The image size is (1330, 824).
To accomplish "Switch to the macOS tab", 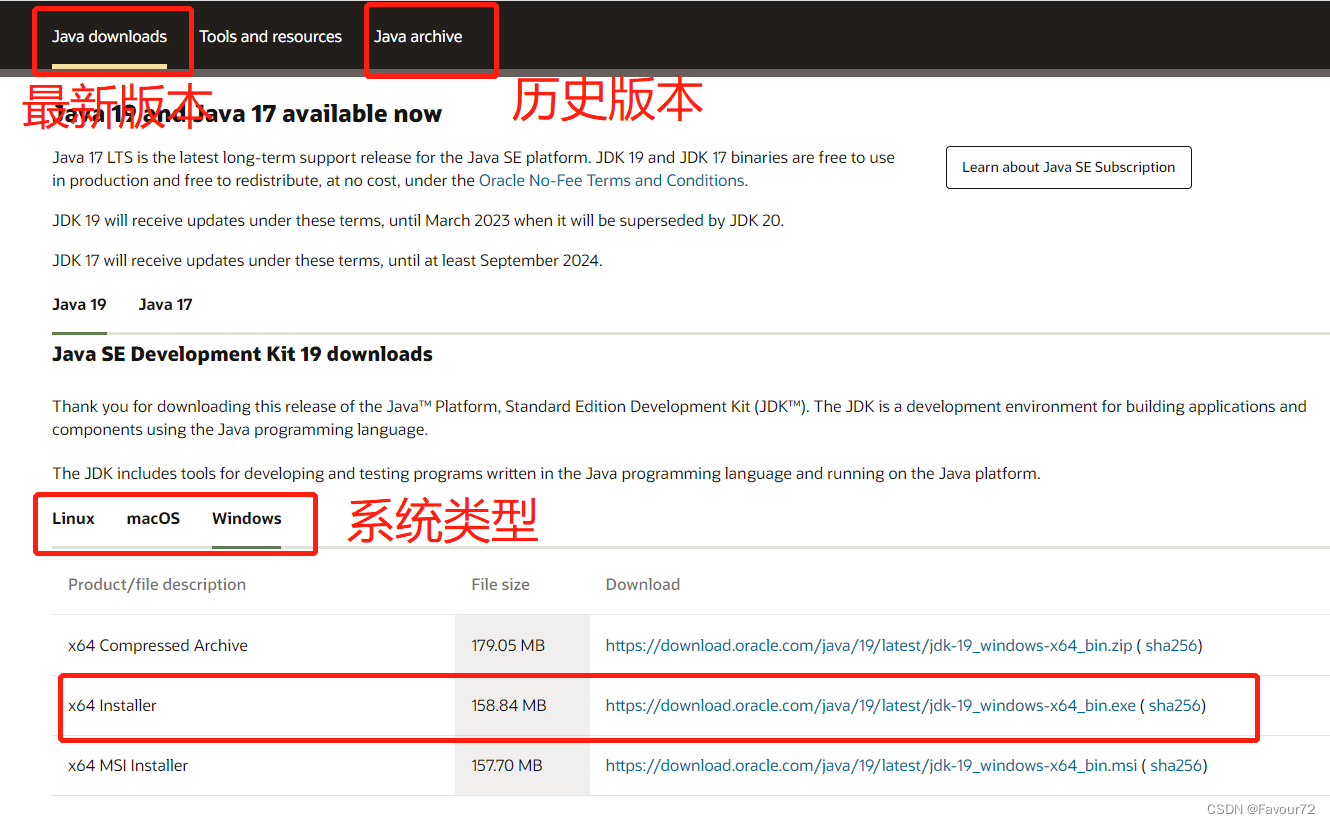I will pos(153,518).
